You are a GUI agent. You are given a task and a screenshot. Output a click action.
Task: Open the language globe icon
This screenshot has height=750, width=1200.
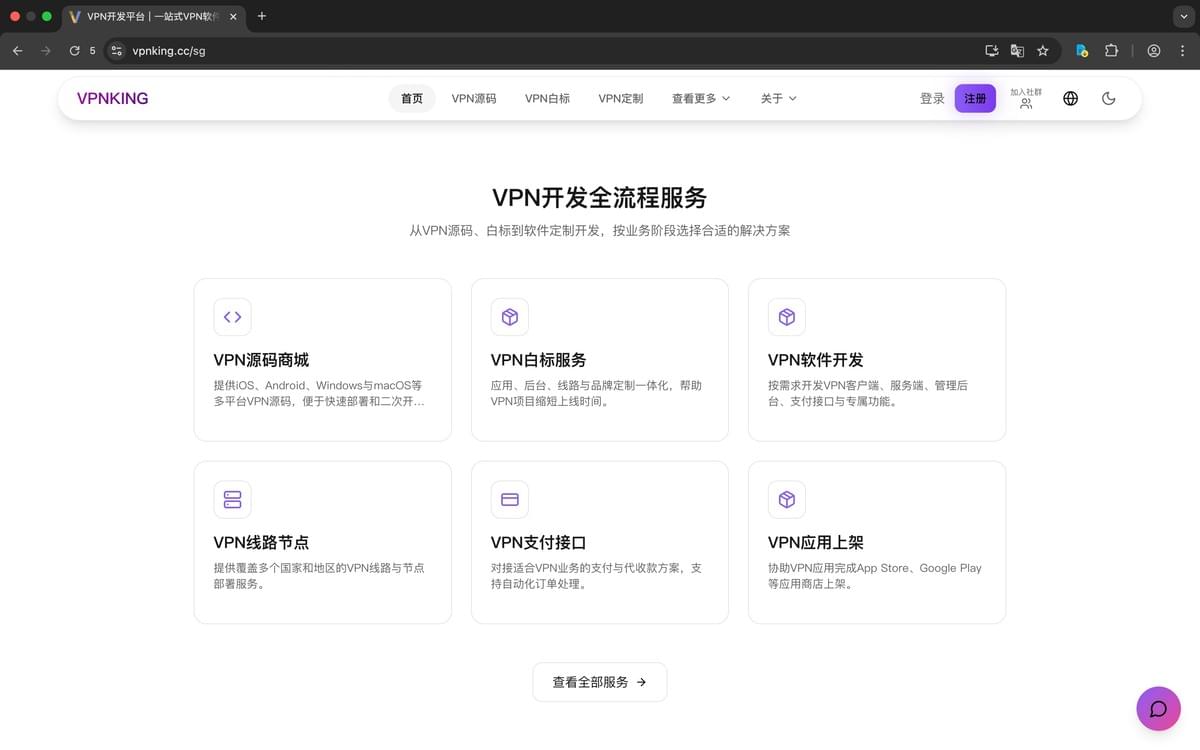click(x=1070, y=98)
